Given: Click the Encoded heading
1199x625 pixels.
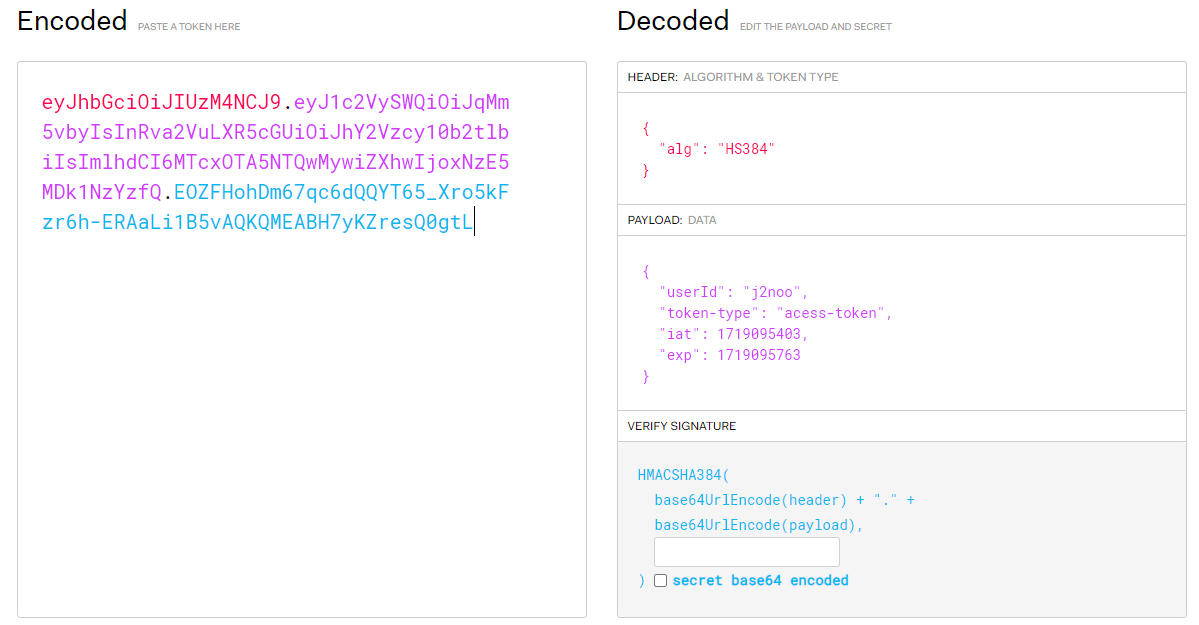Looking at the screenshot, I should [x=72, y=21].
